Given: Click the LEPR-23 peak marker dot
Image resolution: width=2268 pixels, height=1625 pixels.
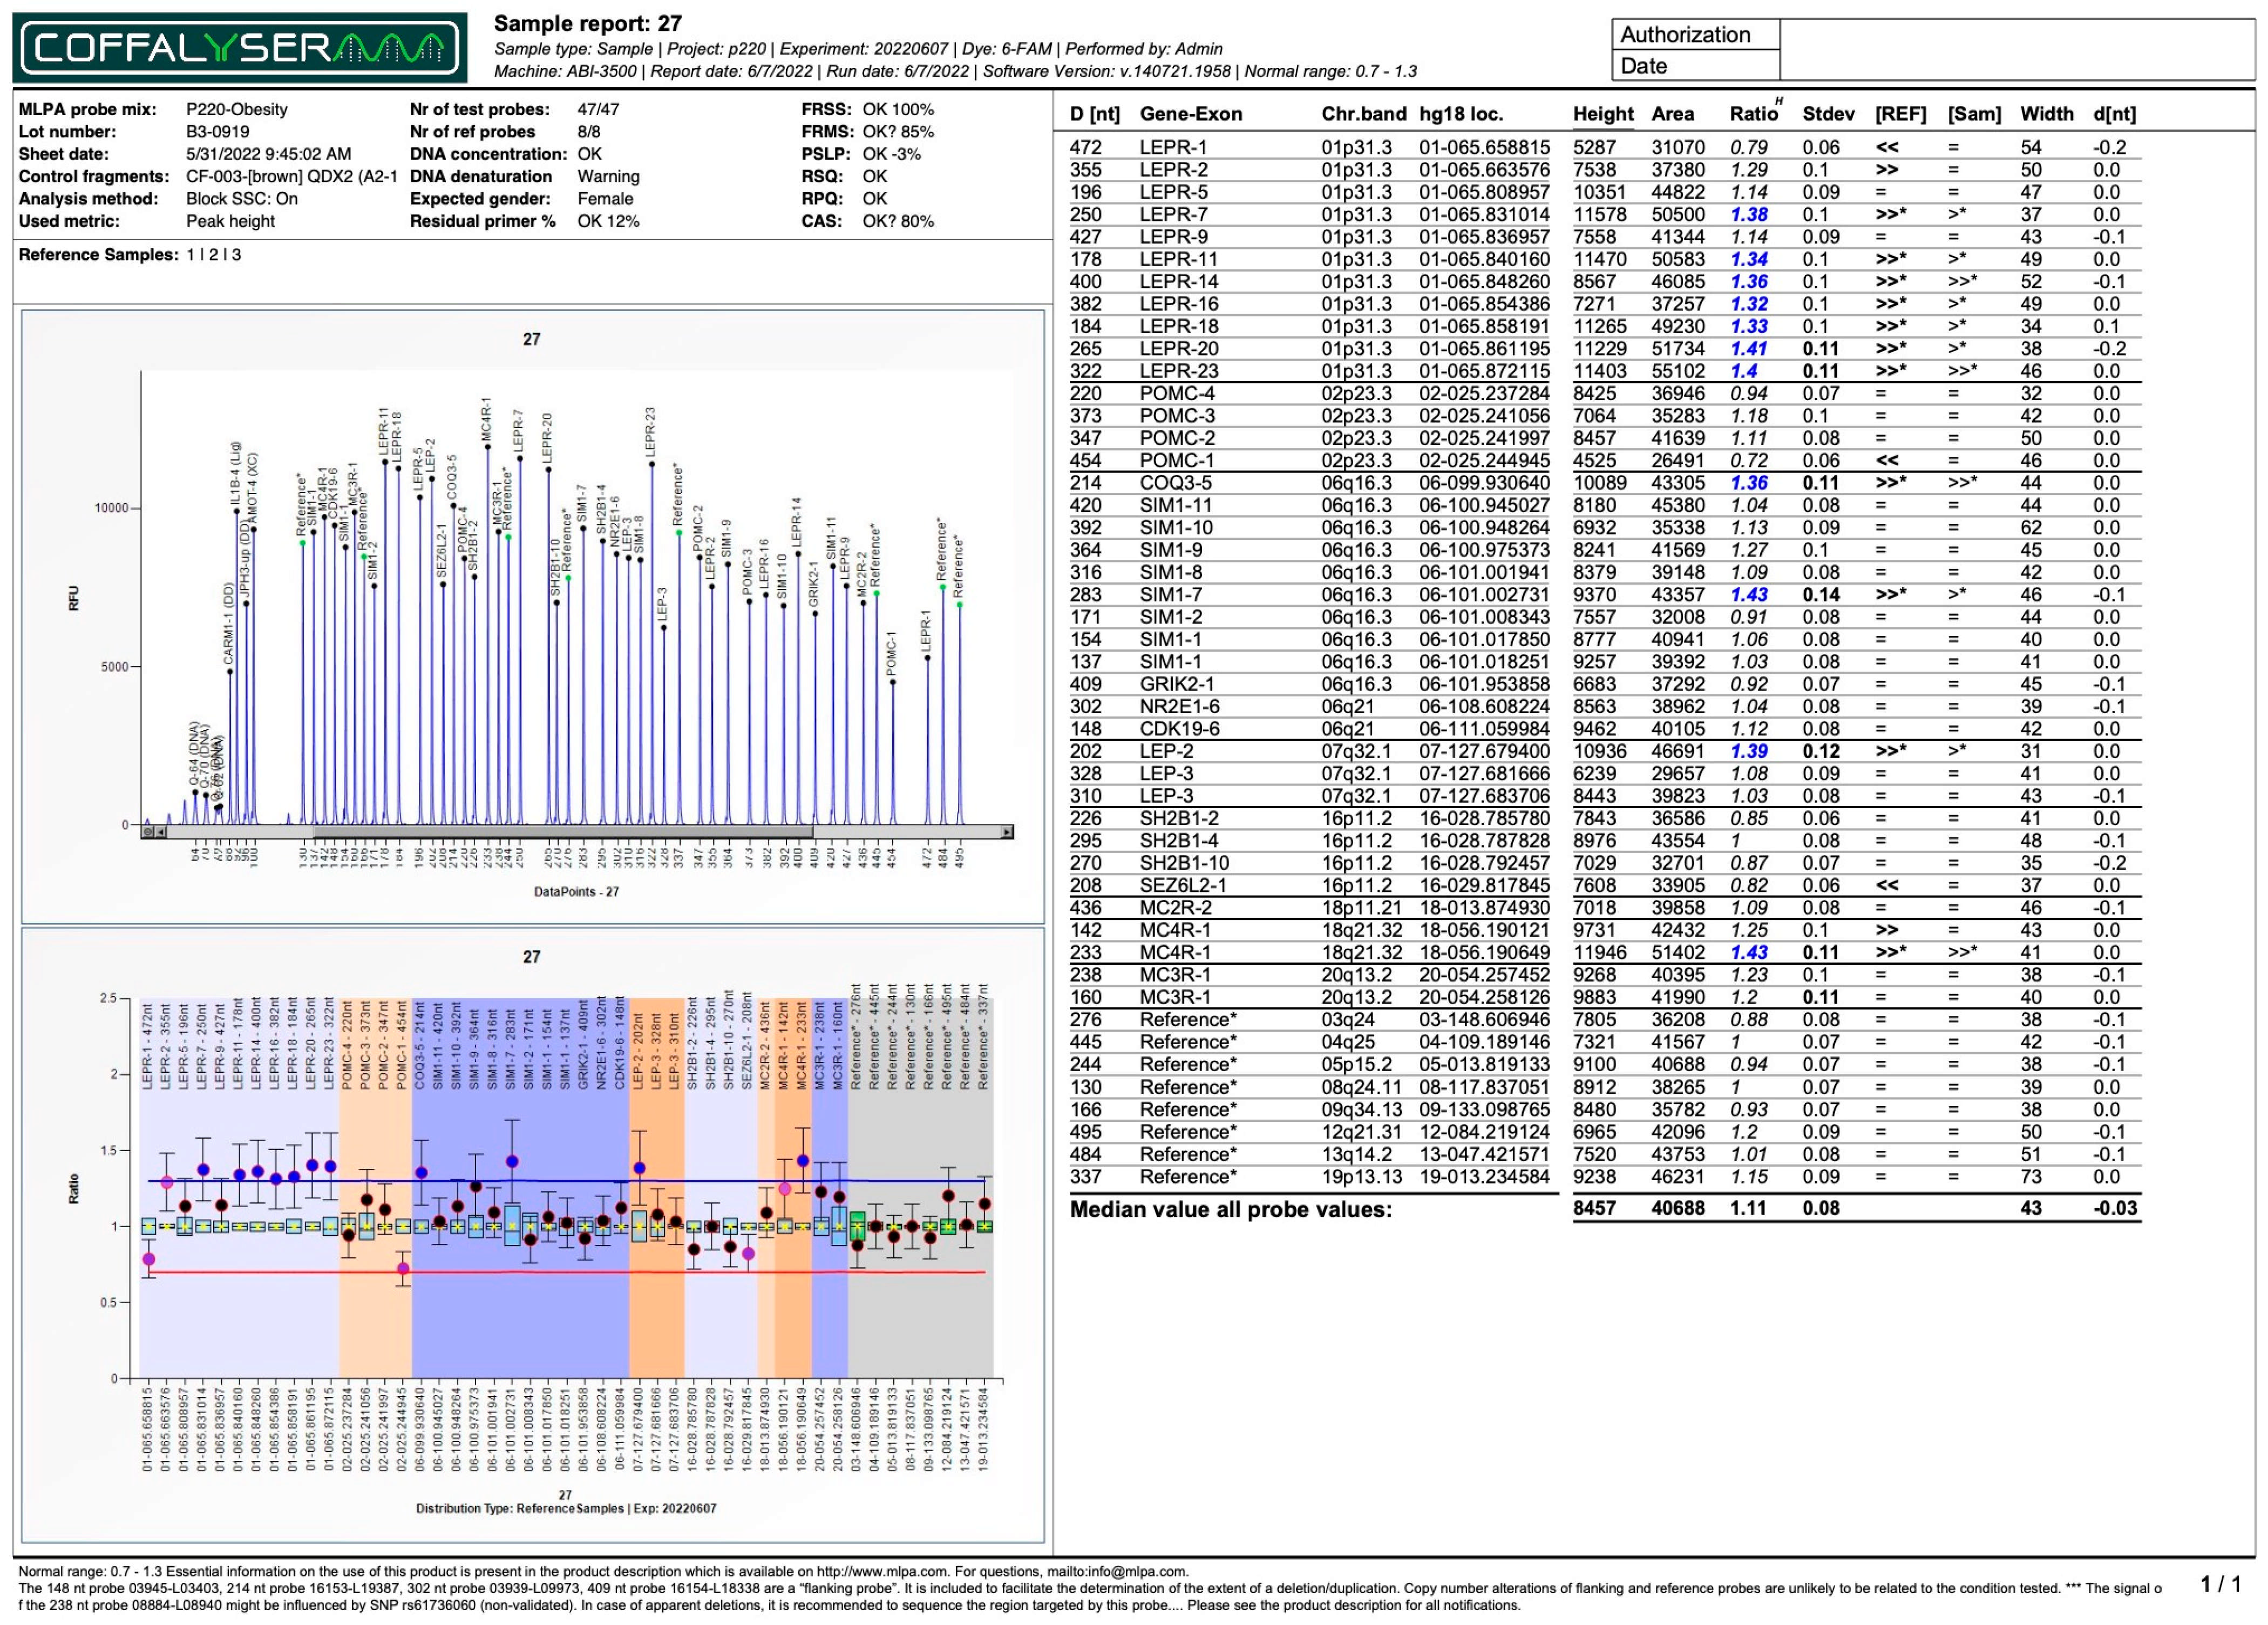Looking at the screenshot, I should point(651,463).
